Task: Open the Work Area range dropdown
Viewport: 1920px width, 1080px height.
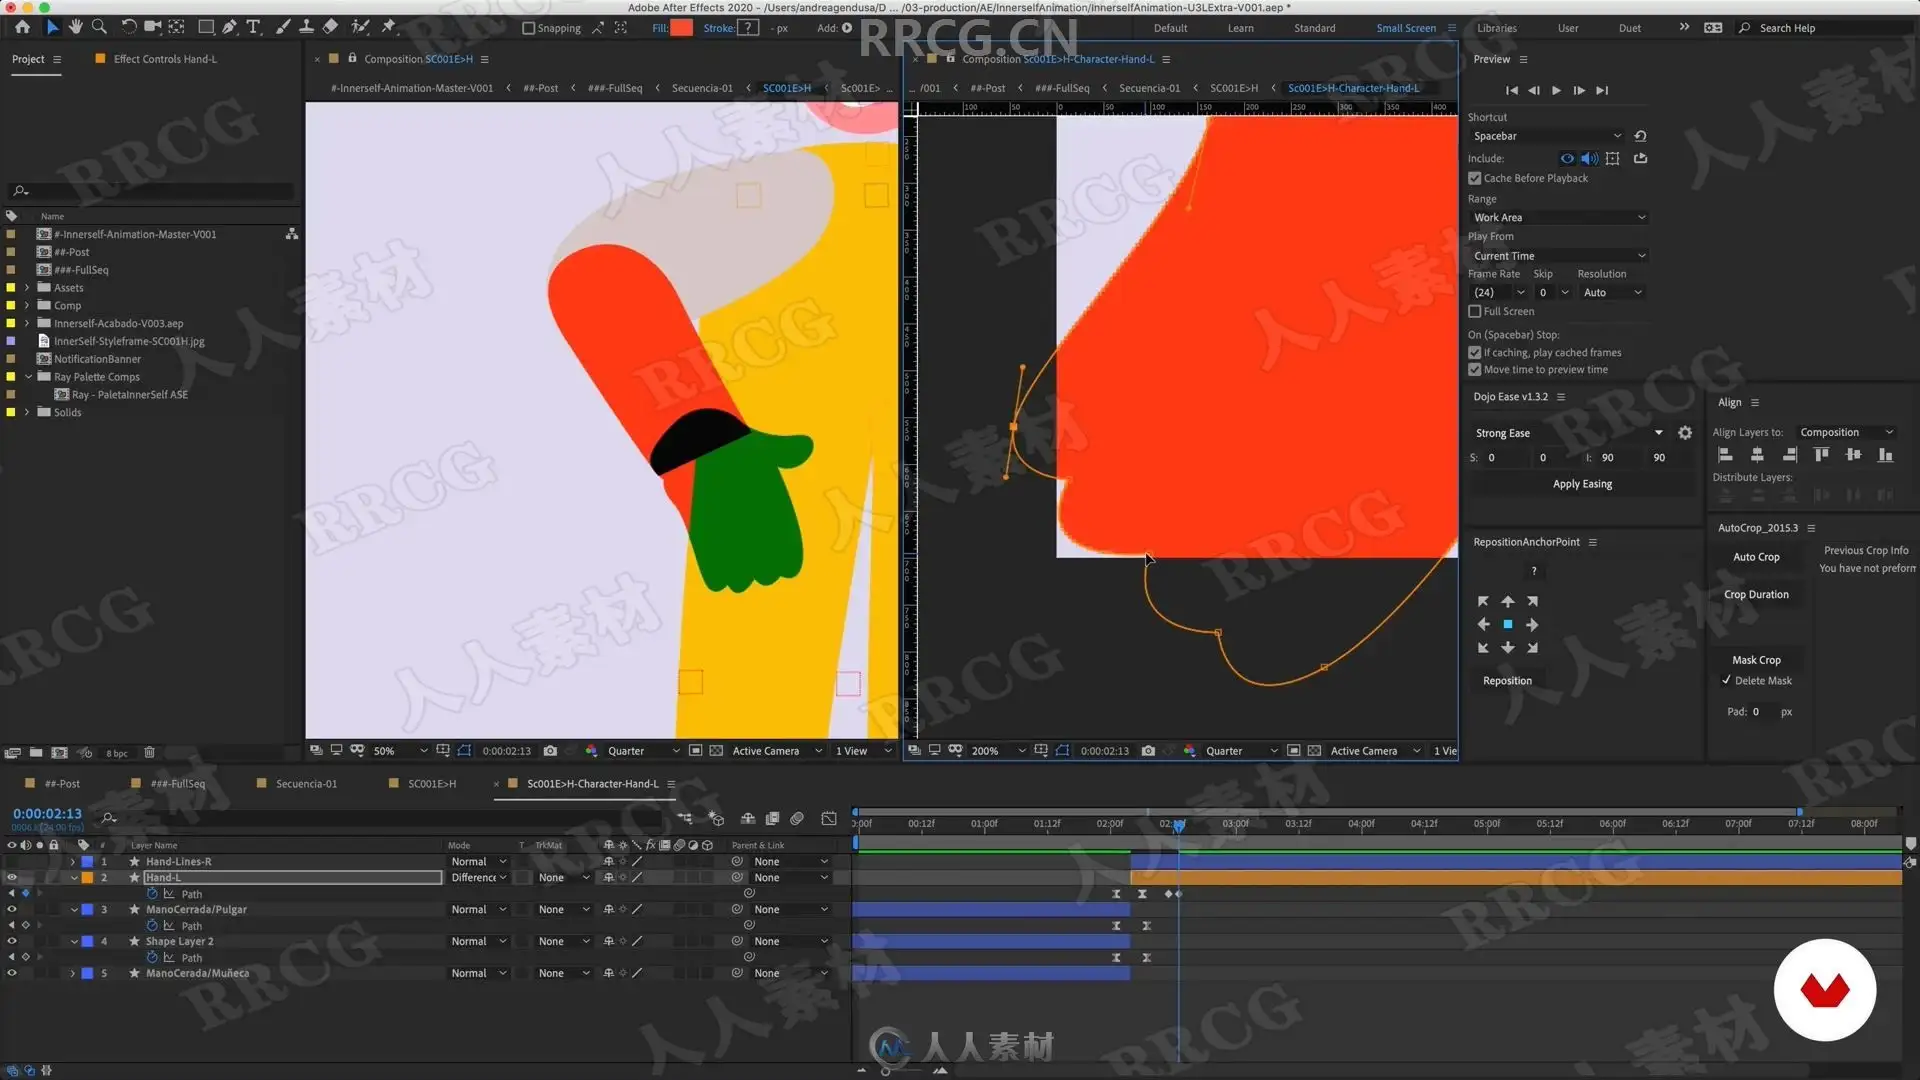Action: [x=1558, y=217]
